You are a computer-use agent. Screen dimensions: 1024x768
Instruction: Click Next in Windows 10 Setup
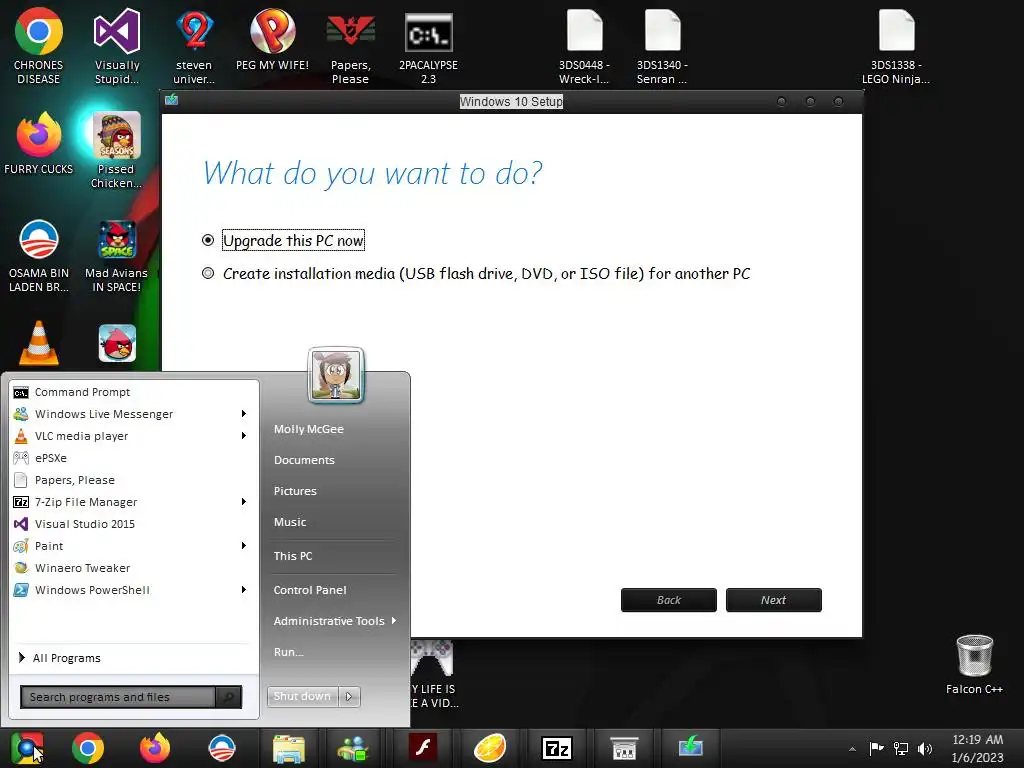[773, 600]
